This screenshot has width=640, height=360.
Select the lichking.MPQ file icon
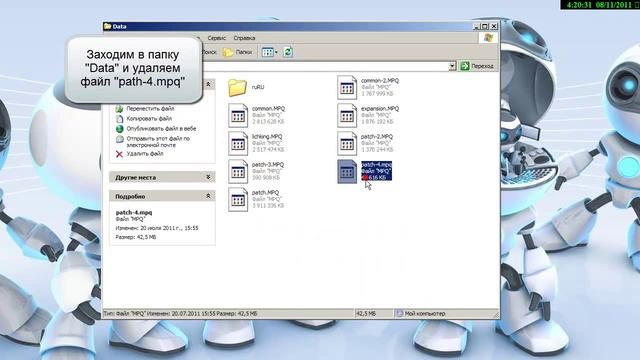[238, 143]
